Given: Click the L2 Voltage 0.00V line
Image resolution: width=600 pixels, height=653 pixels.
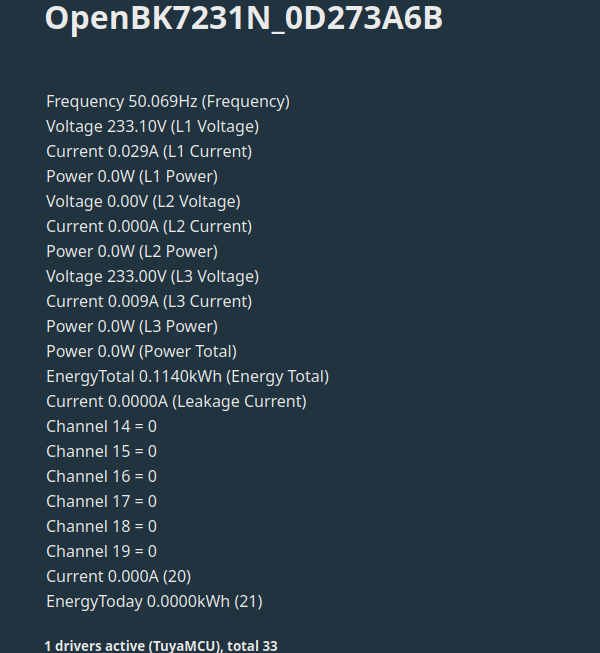Looking at the screenshot, I should click(143, 202).
